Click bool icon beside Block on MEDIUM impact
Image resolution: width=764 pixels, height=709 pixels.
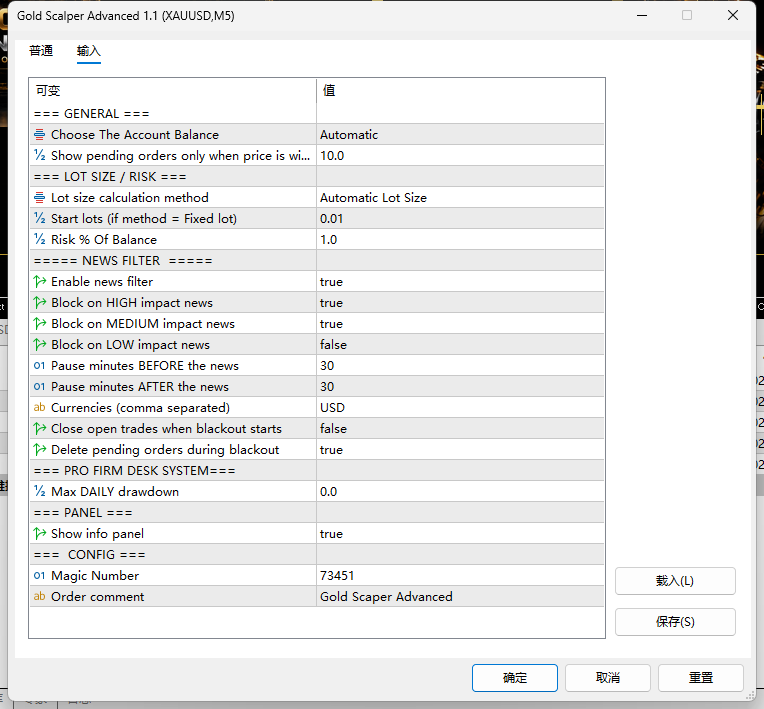[39, 324]
